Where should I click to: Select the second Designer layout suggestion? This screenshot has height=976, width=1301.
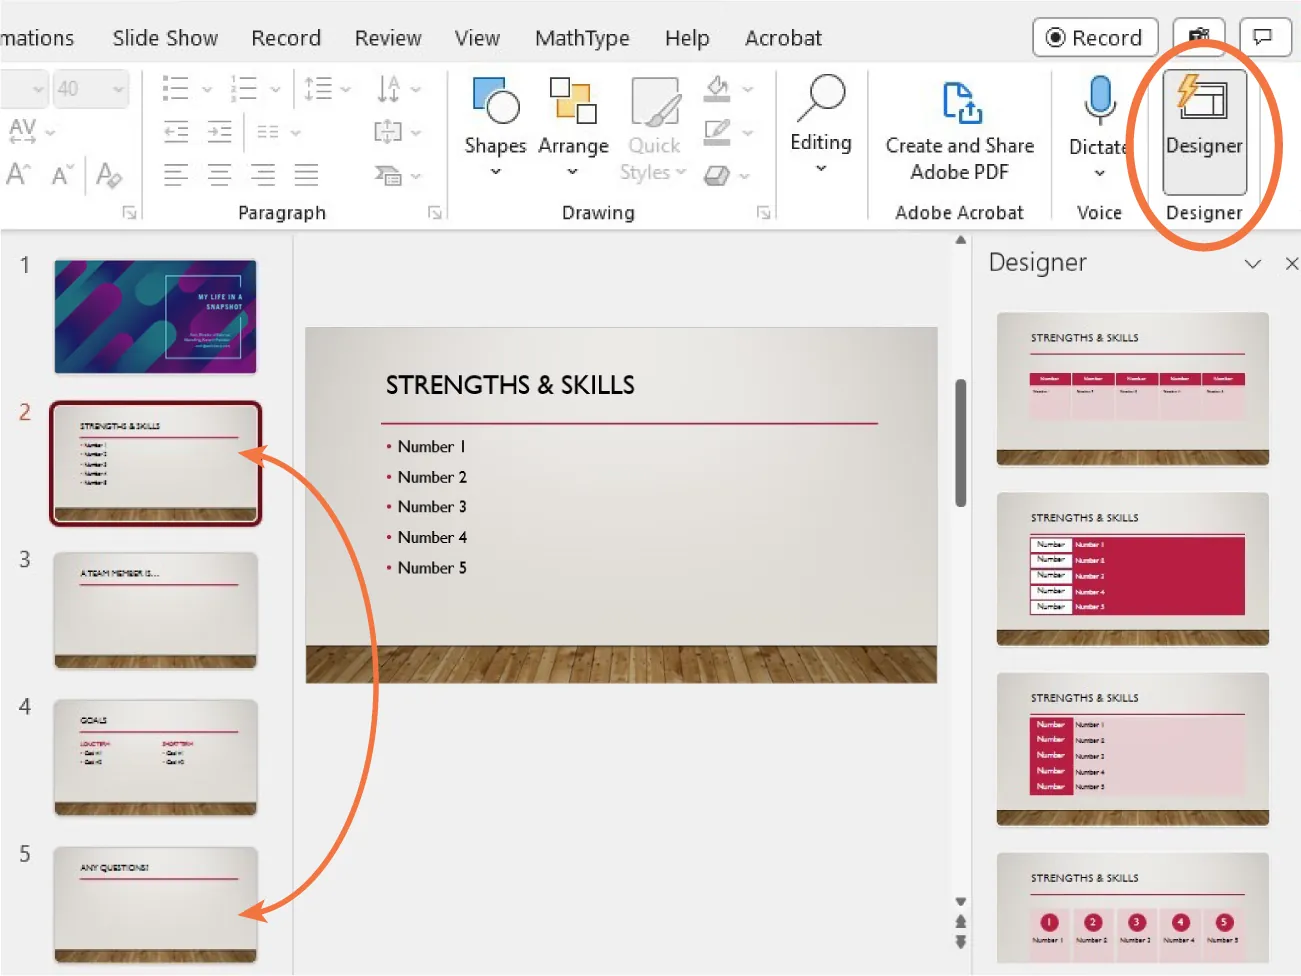tap(1132, 569)
